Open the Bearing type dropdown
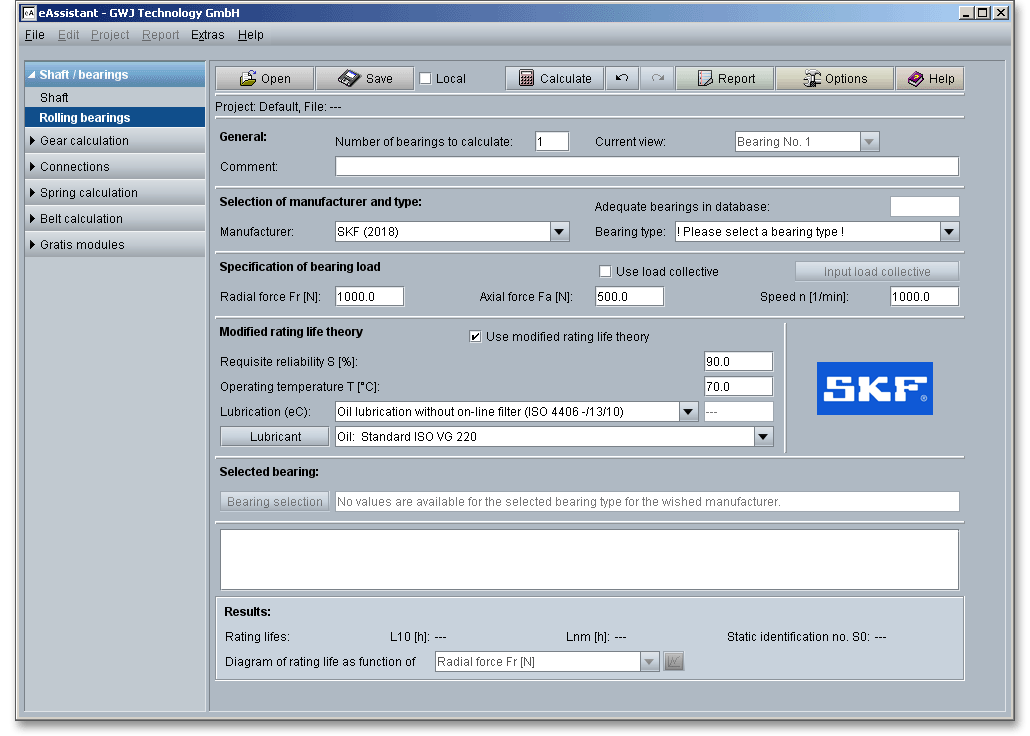Viewport: 1030px width, 736px height. tap(948, 232)
